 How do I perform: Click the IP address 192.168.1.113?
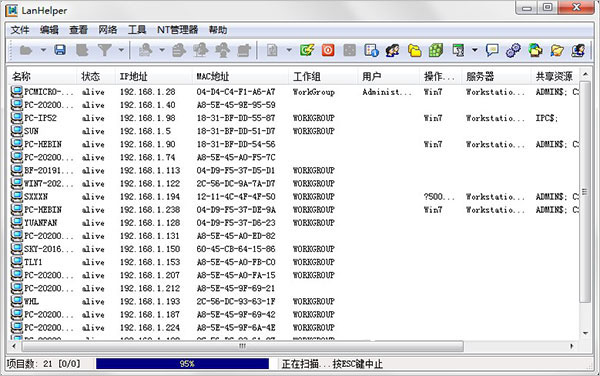[150, 170]
